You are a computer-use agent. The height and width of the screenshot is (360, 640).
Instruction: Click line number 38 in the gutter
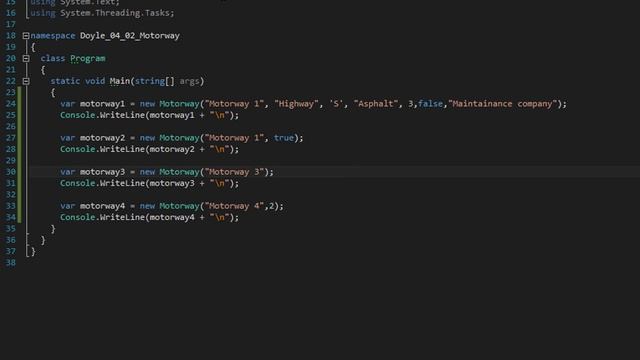point(11,263)
